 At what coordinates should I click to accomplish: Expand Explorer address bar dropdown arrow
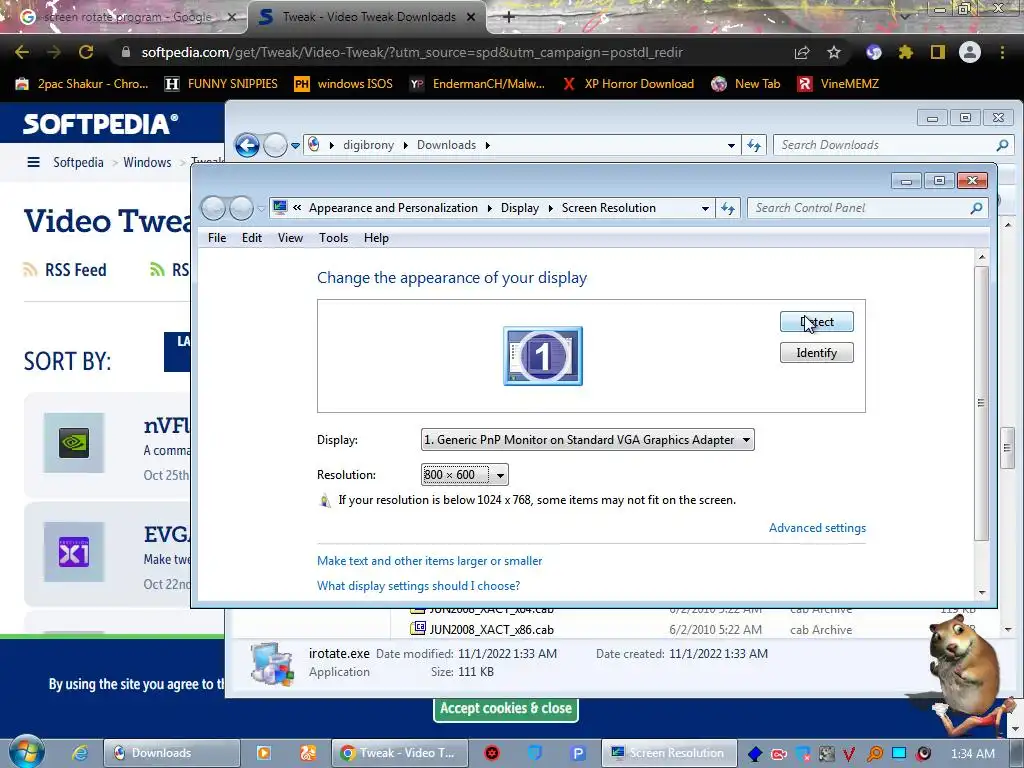[x=731, y=146]
